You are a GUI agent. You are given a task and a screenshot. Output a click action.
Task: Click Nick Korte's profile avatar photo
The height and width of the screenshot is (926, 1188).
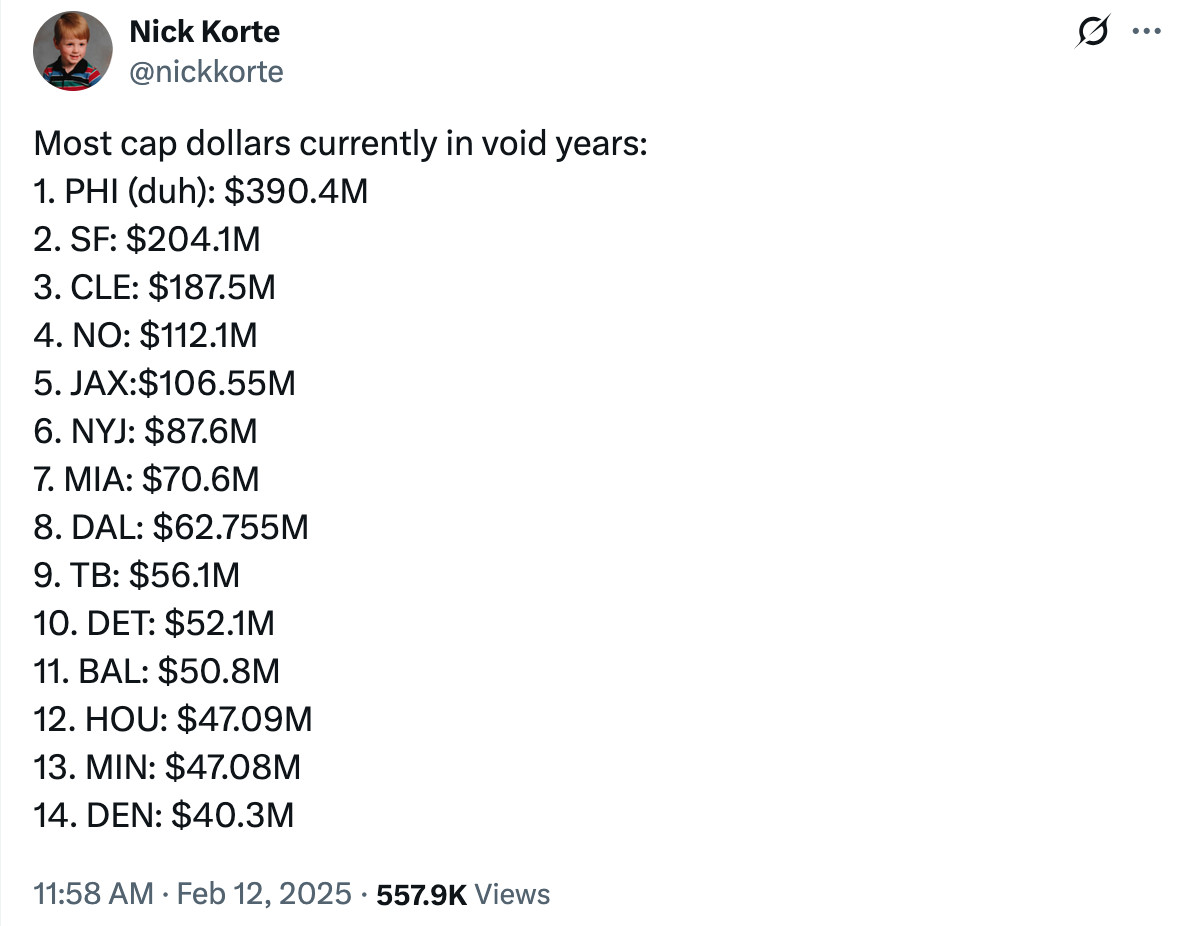[74, 51]
